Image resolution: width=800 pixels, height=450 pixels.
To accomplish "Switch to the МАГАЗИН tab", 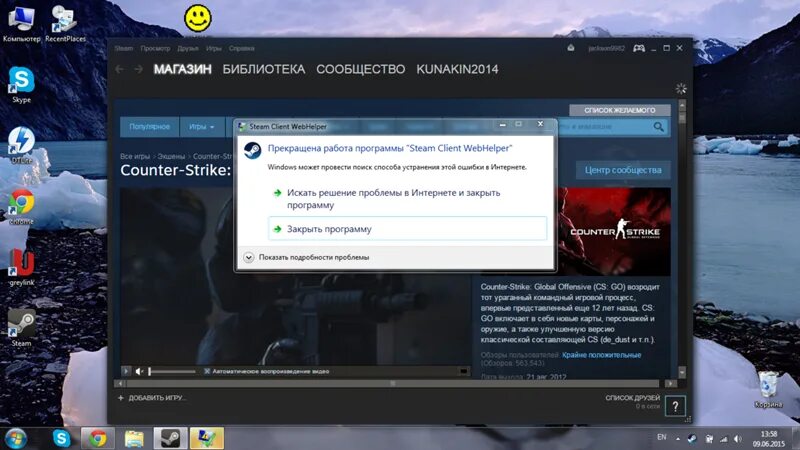I will [x=183, y=69].
